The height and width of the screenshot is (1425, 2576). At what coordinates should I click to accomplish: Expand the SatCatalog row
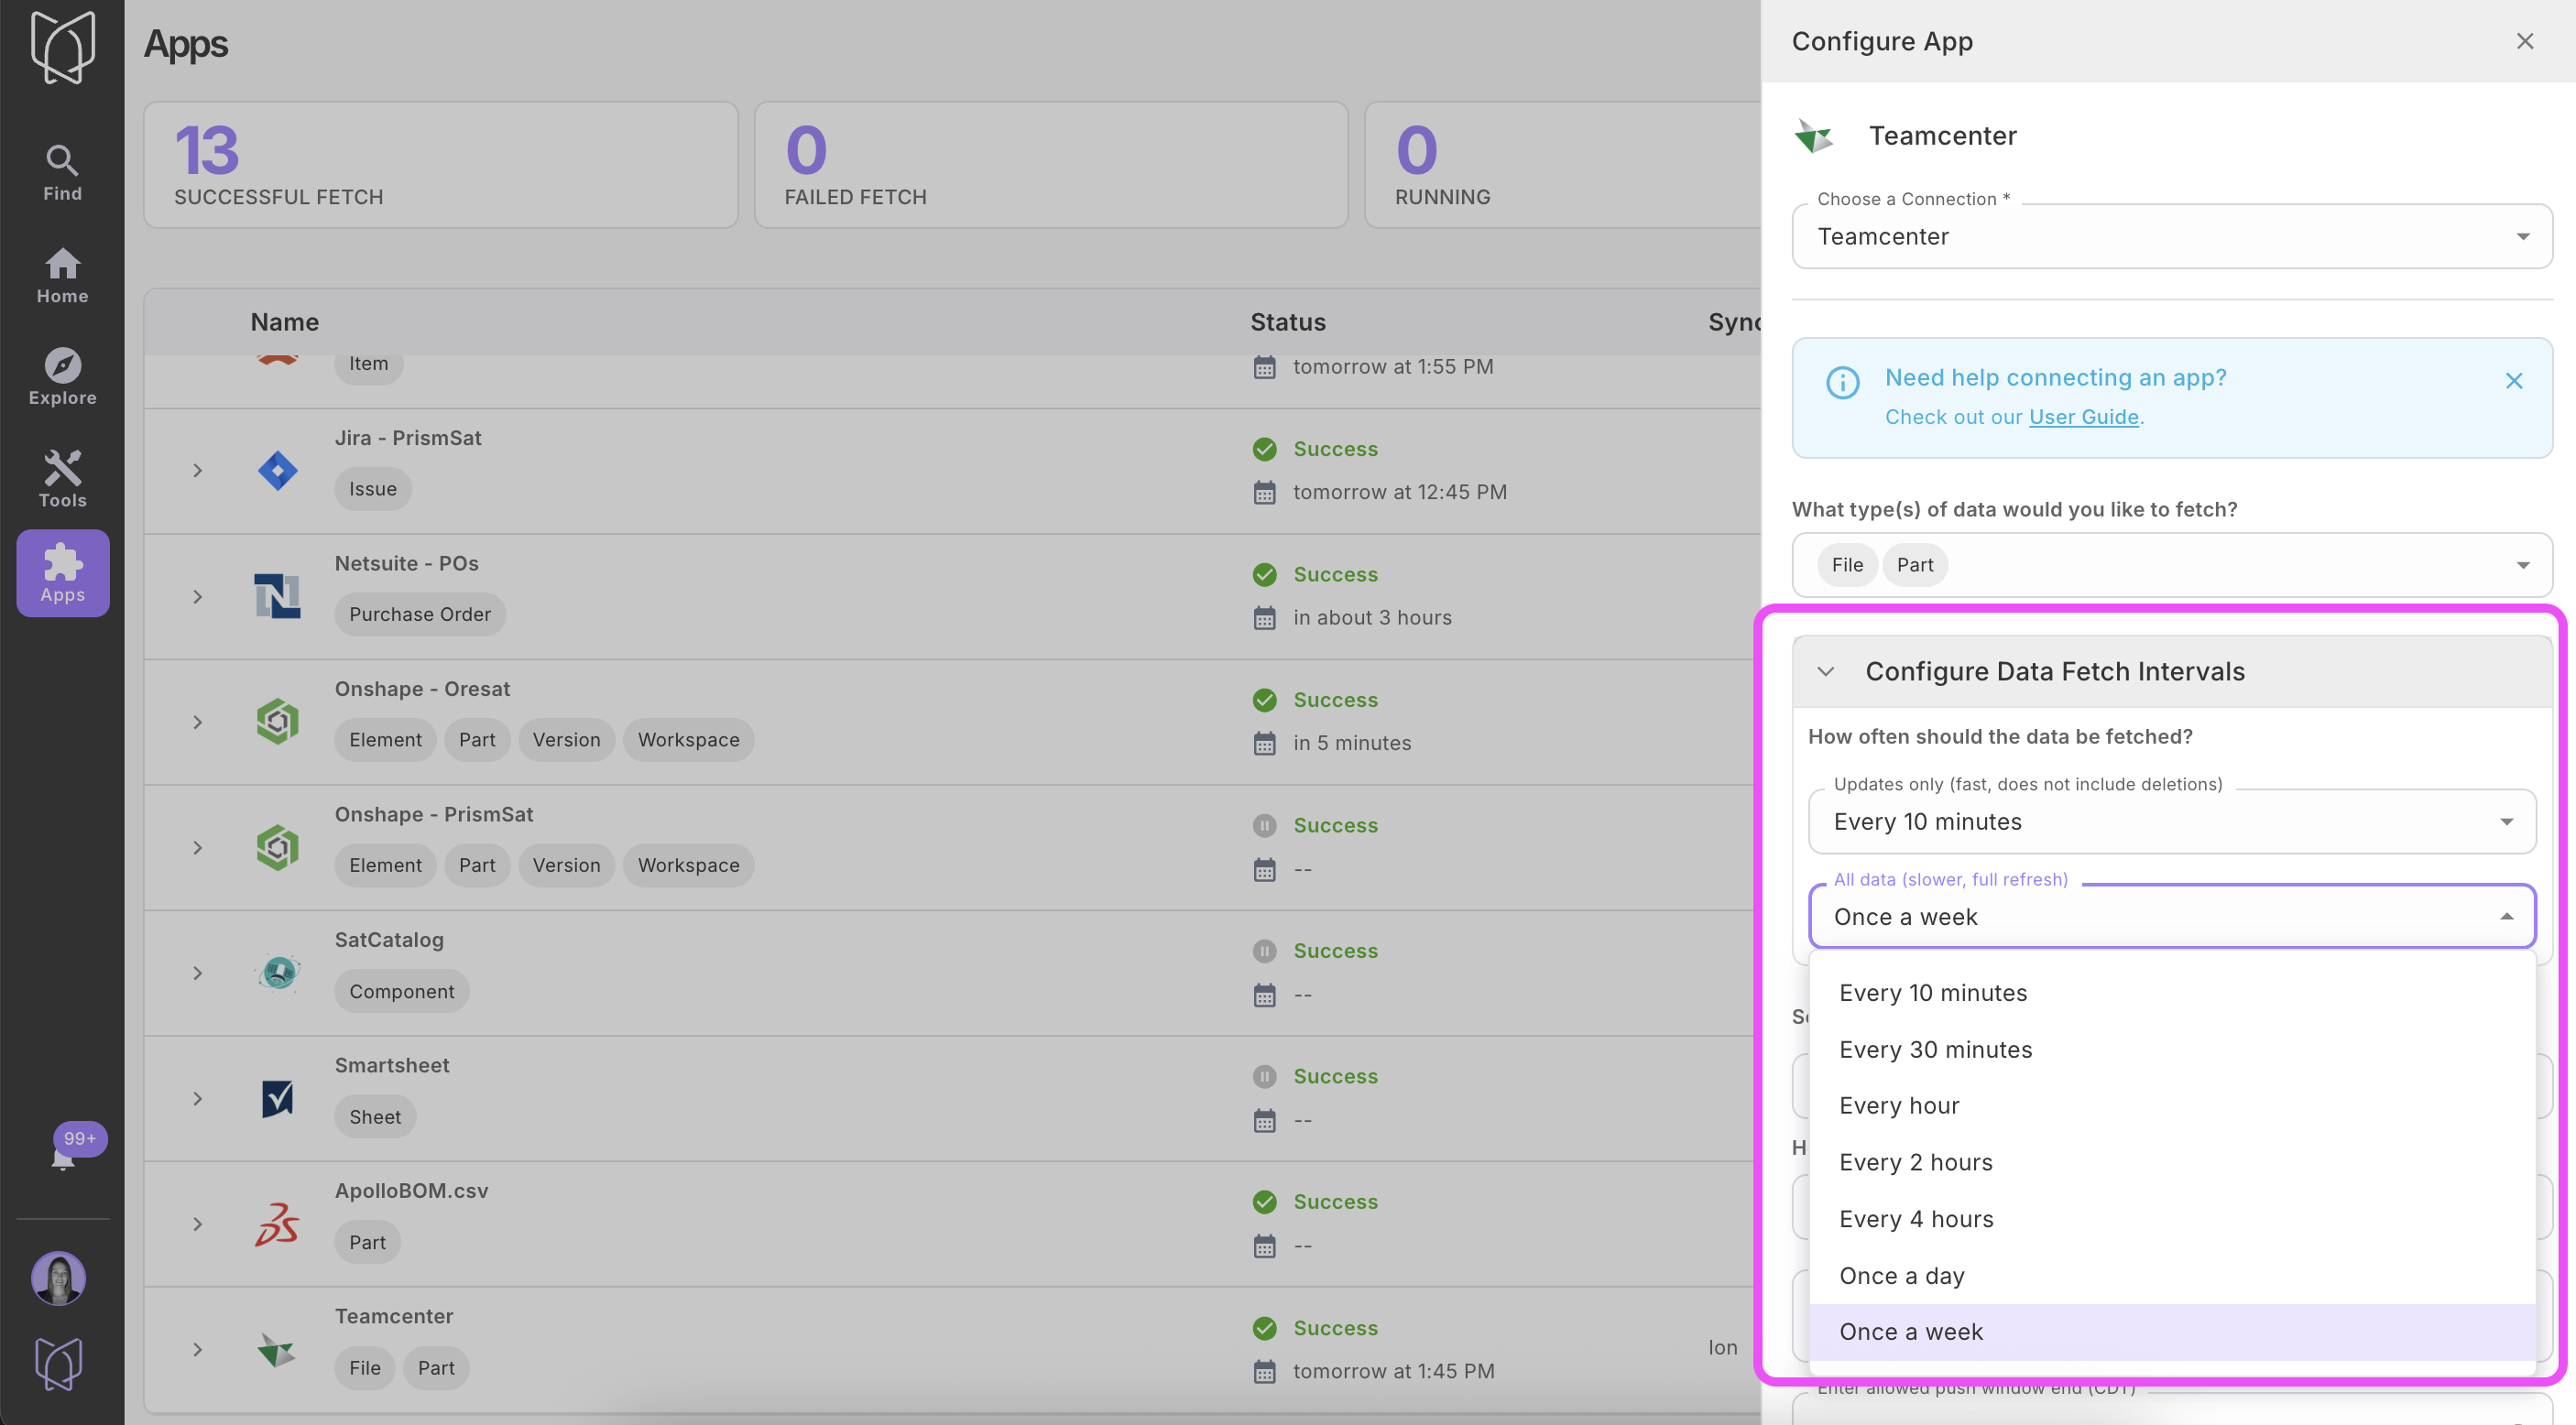coord(198,972)
